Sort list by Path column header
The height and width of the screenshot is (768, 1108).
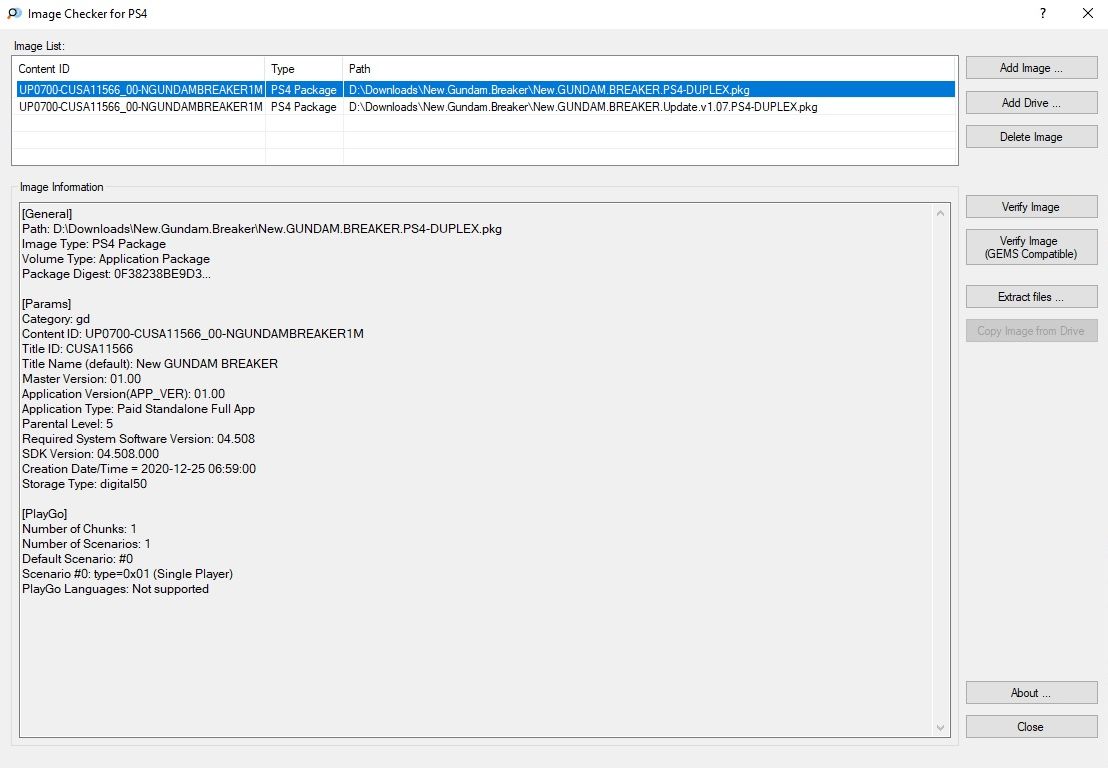tap(649, 69)
